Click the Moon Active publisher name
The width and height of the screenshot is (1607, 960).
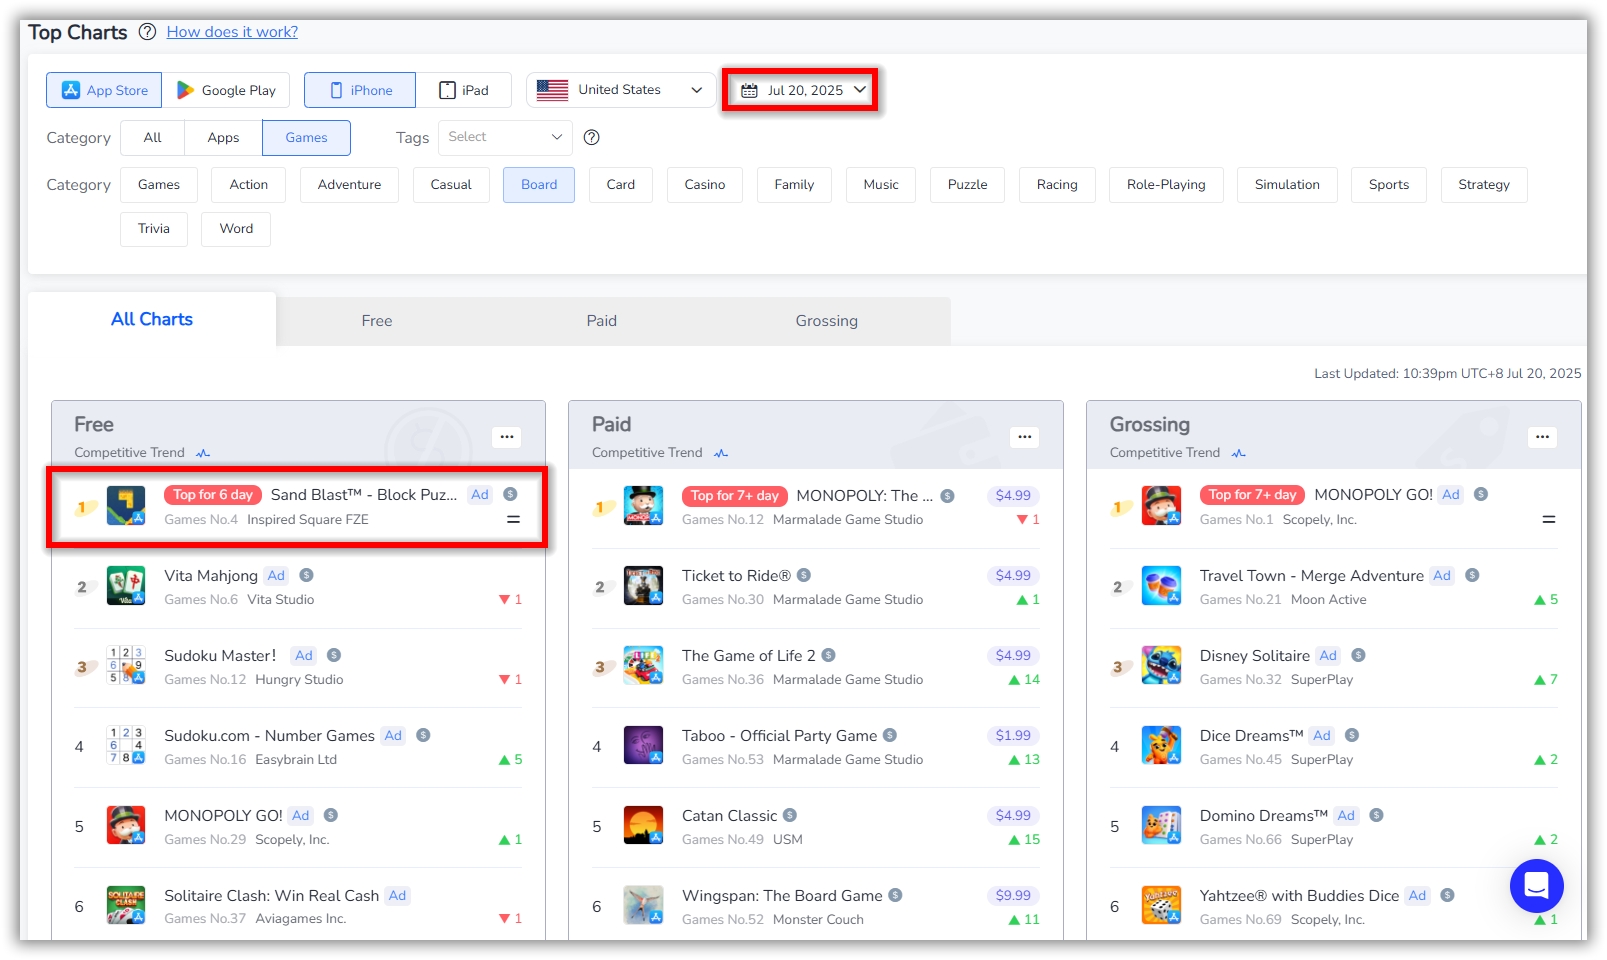(x=1329, y=600)
